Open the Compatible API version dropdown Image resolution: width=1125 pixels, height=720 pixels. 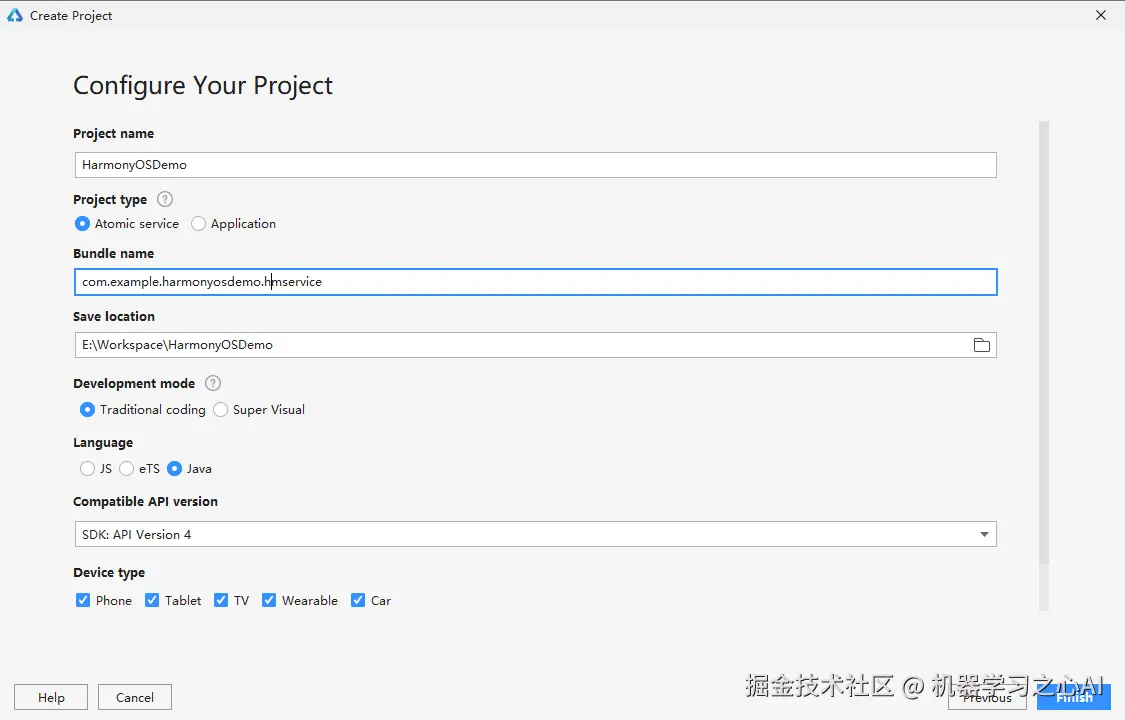(535, 534)
